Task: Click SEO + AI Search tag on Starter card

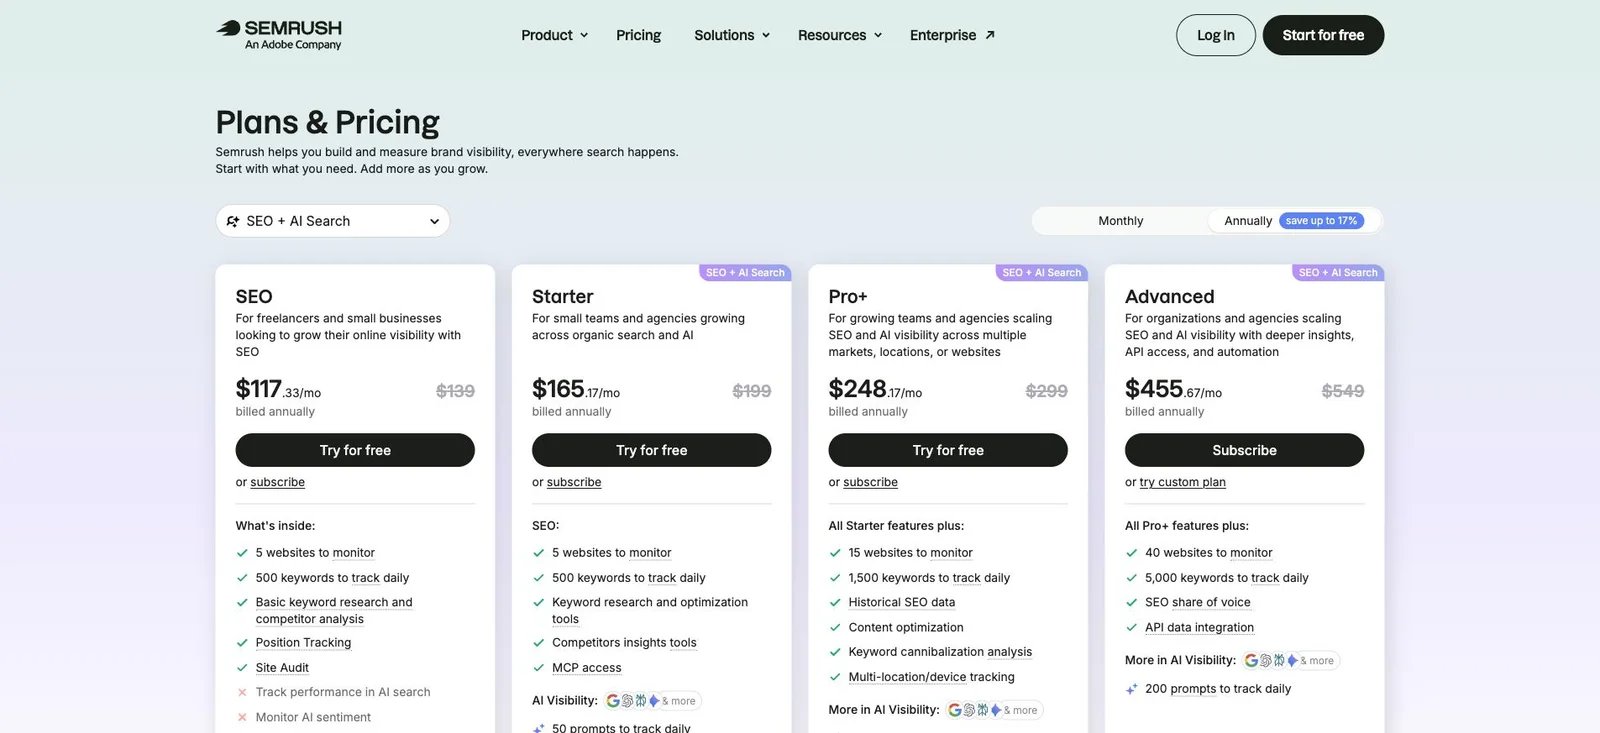Action: pyautogui.click(x=745, y=272)
